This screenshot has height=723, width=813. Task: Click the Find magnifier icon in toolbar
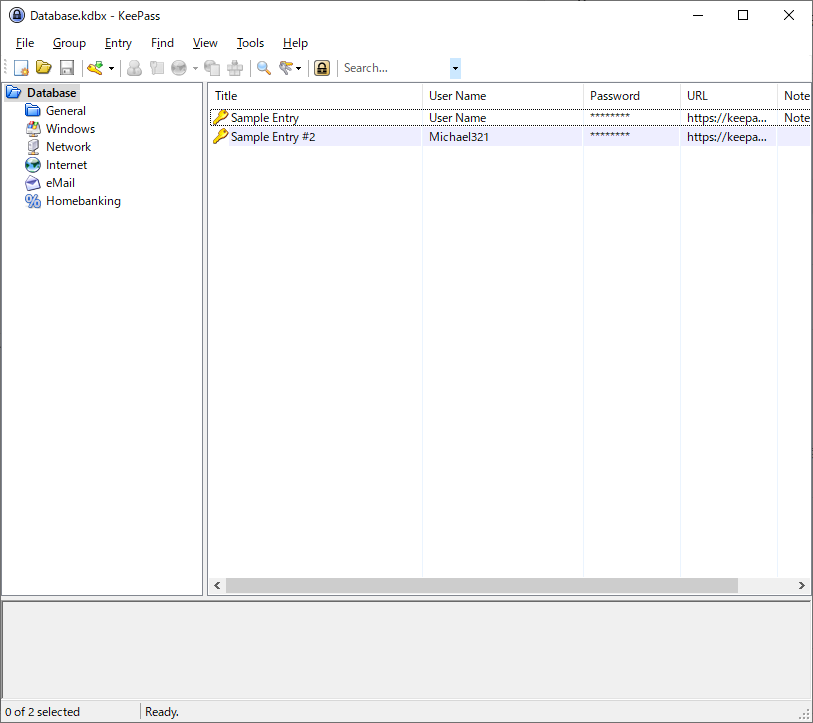click(264, 68)
